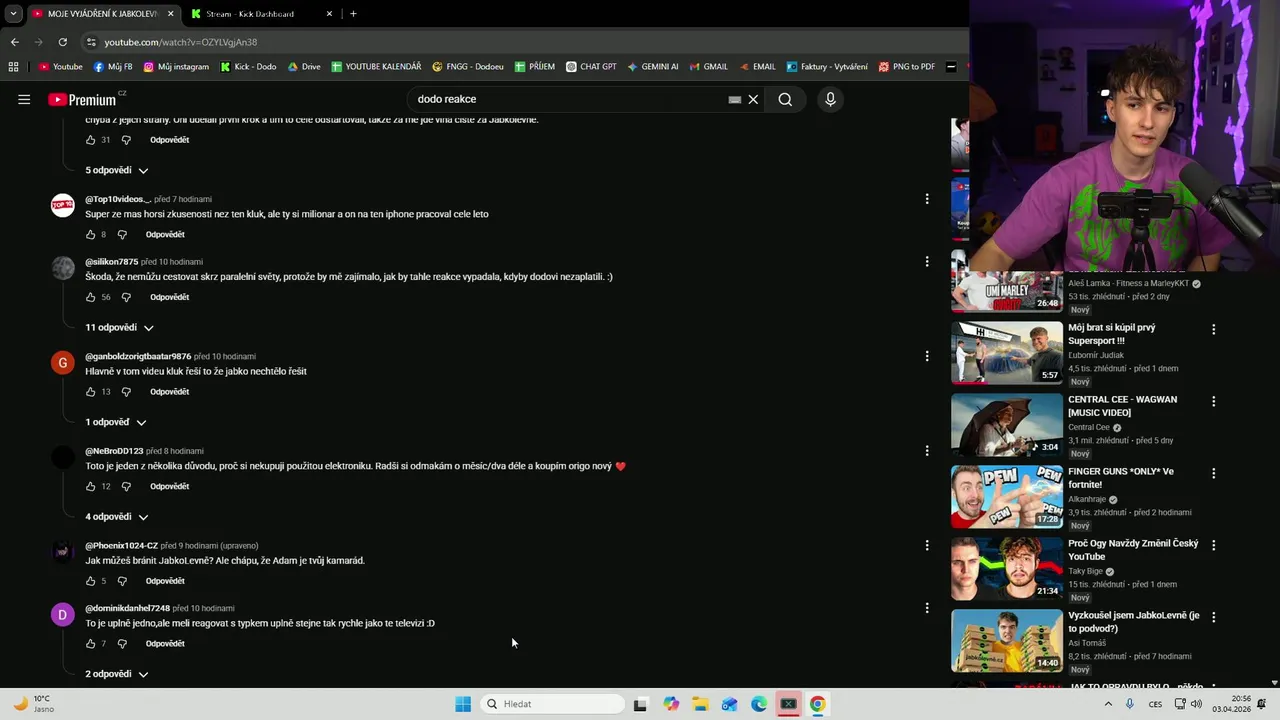Click the search magnifier button
This screenshot has height=720, width=1280.
click(x=785, y=99)
